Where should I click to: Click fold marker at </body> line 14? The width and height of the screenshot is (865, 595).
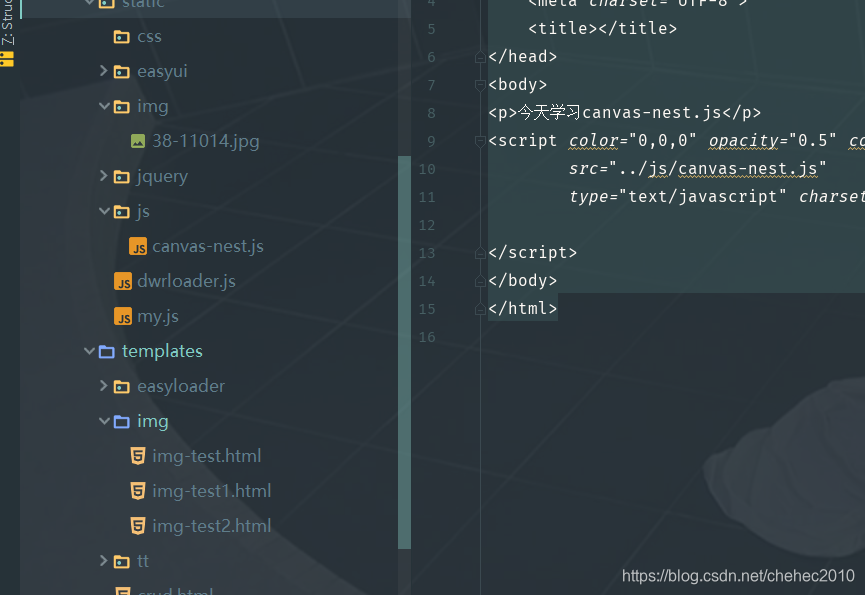click(480, 281)
